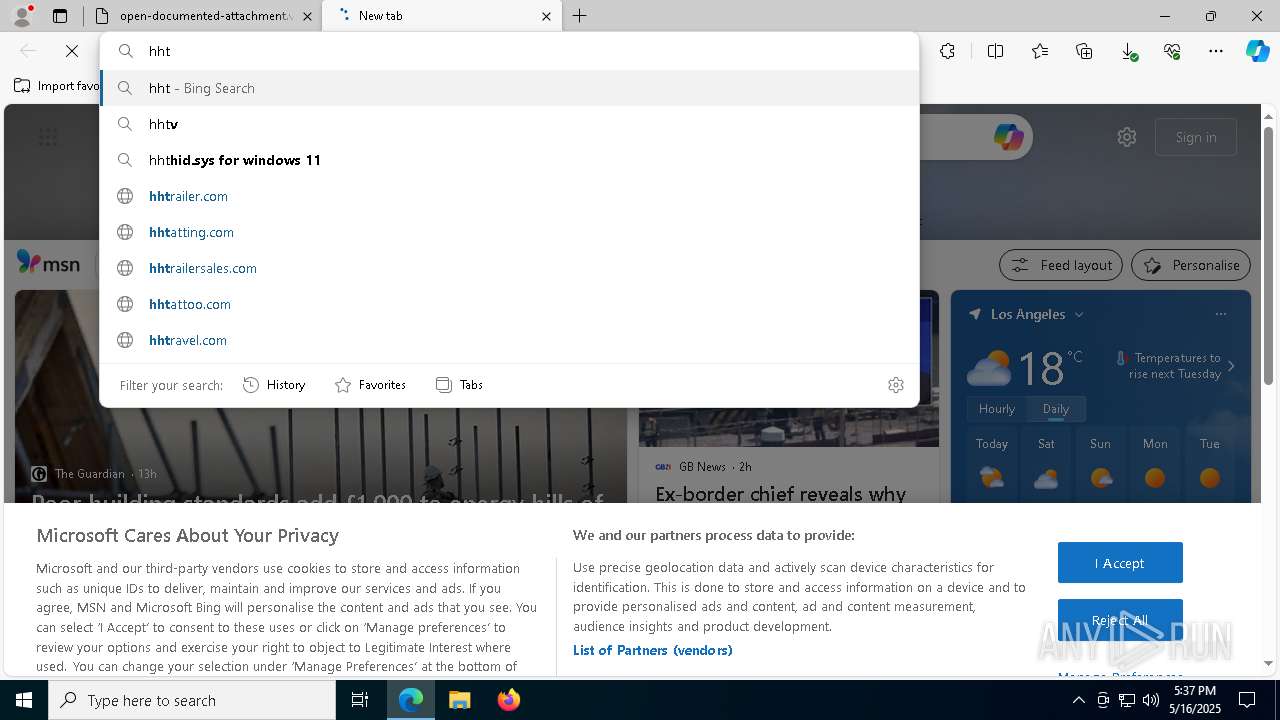Open Copilot icon in page search box
Viewport: 1280px width, 720px height.
coord(1008,137)
